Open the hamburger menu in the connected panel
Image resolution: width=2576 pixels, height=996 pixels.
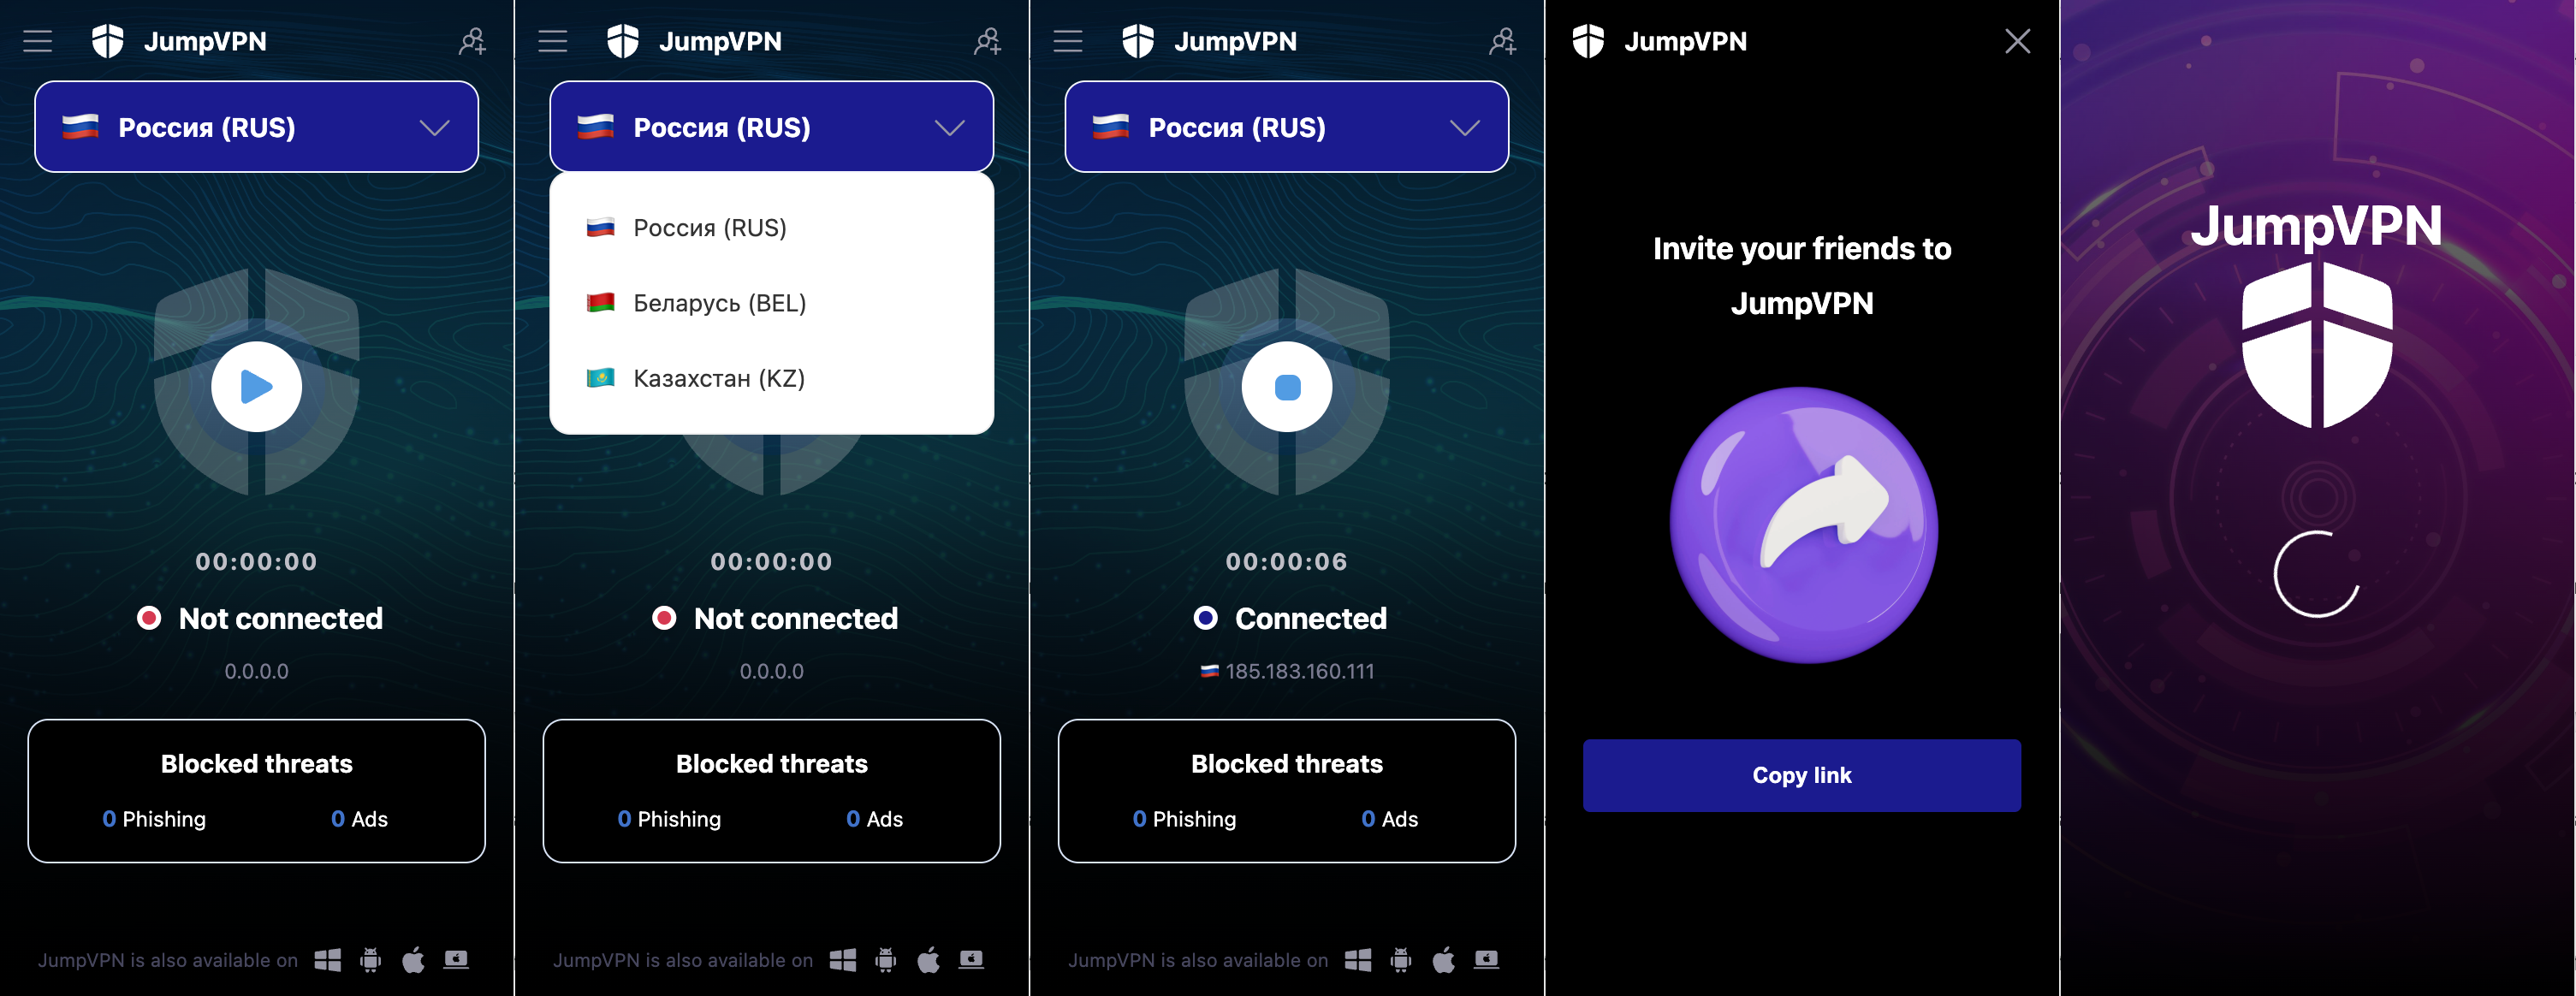(x=1068, y=41)
